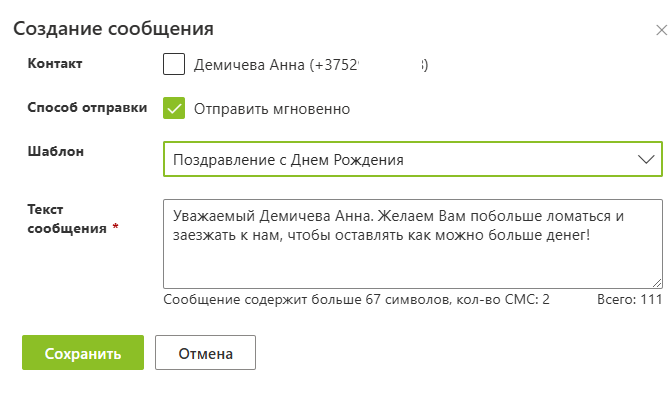
Task: Save the message with Сохранить
Action: coord(83,353)
